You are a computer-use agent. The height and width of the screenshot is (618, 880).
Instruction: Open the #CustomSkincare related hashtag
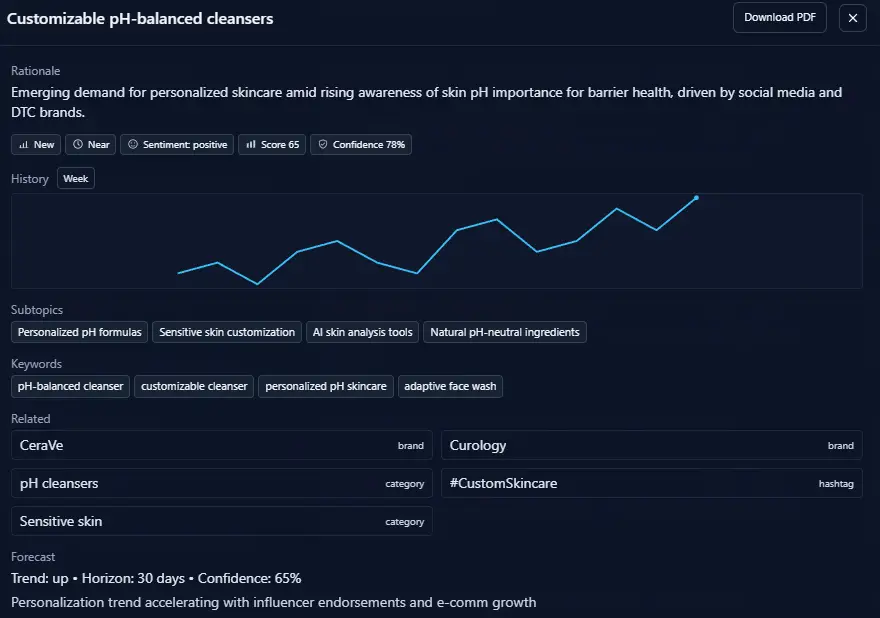651,483
